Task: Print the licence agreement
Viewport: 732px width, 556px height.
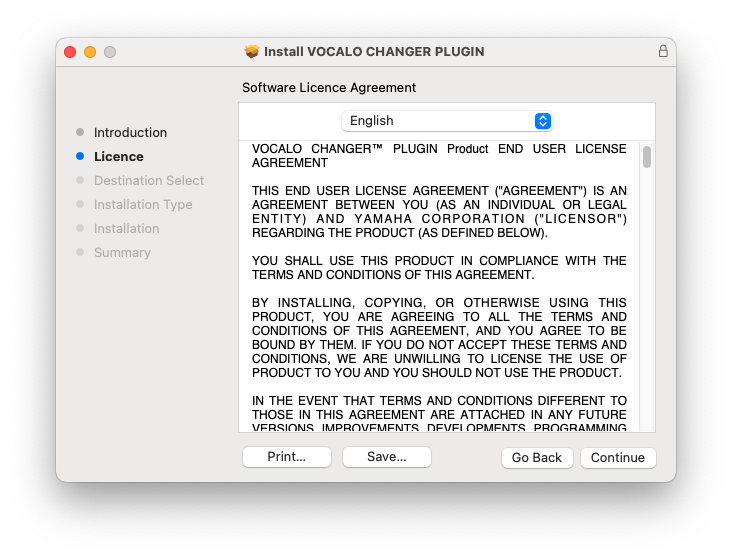Action: coord(287,457)
